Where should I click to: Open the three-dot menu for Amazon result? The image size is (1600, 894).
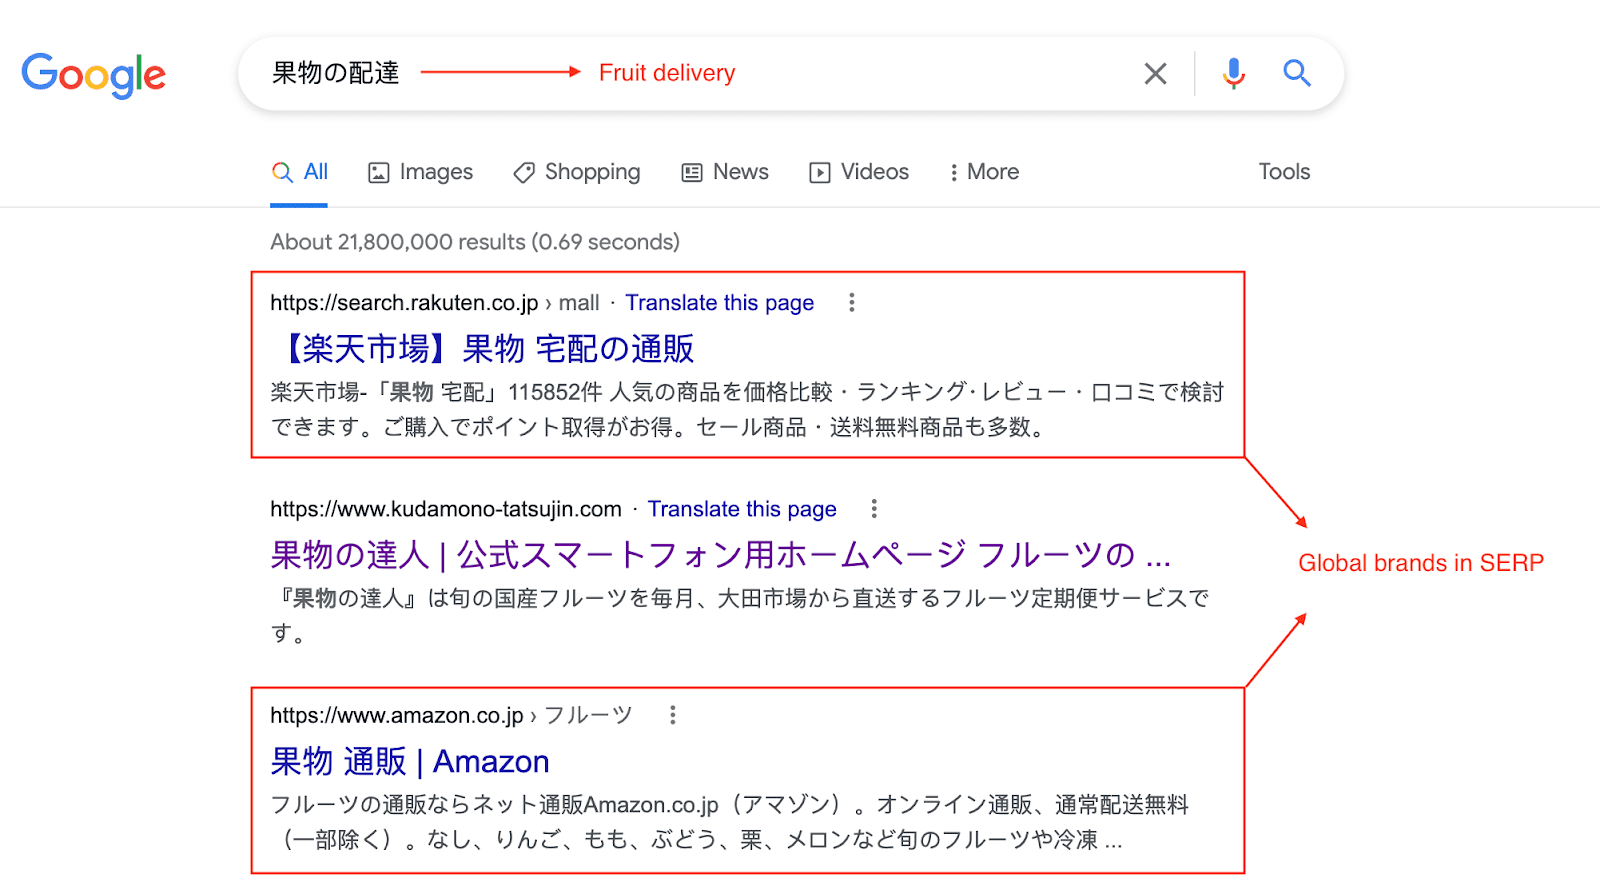673,714
